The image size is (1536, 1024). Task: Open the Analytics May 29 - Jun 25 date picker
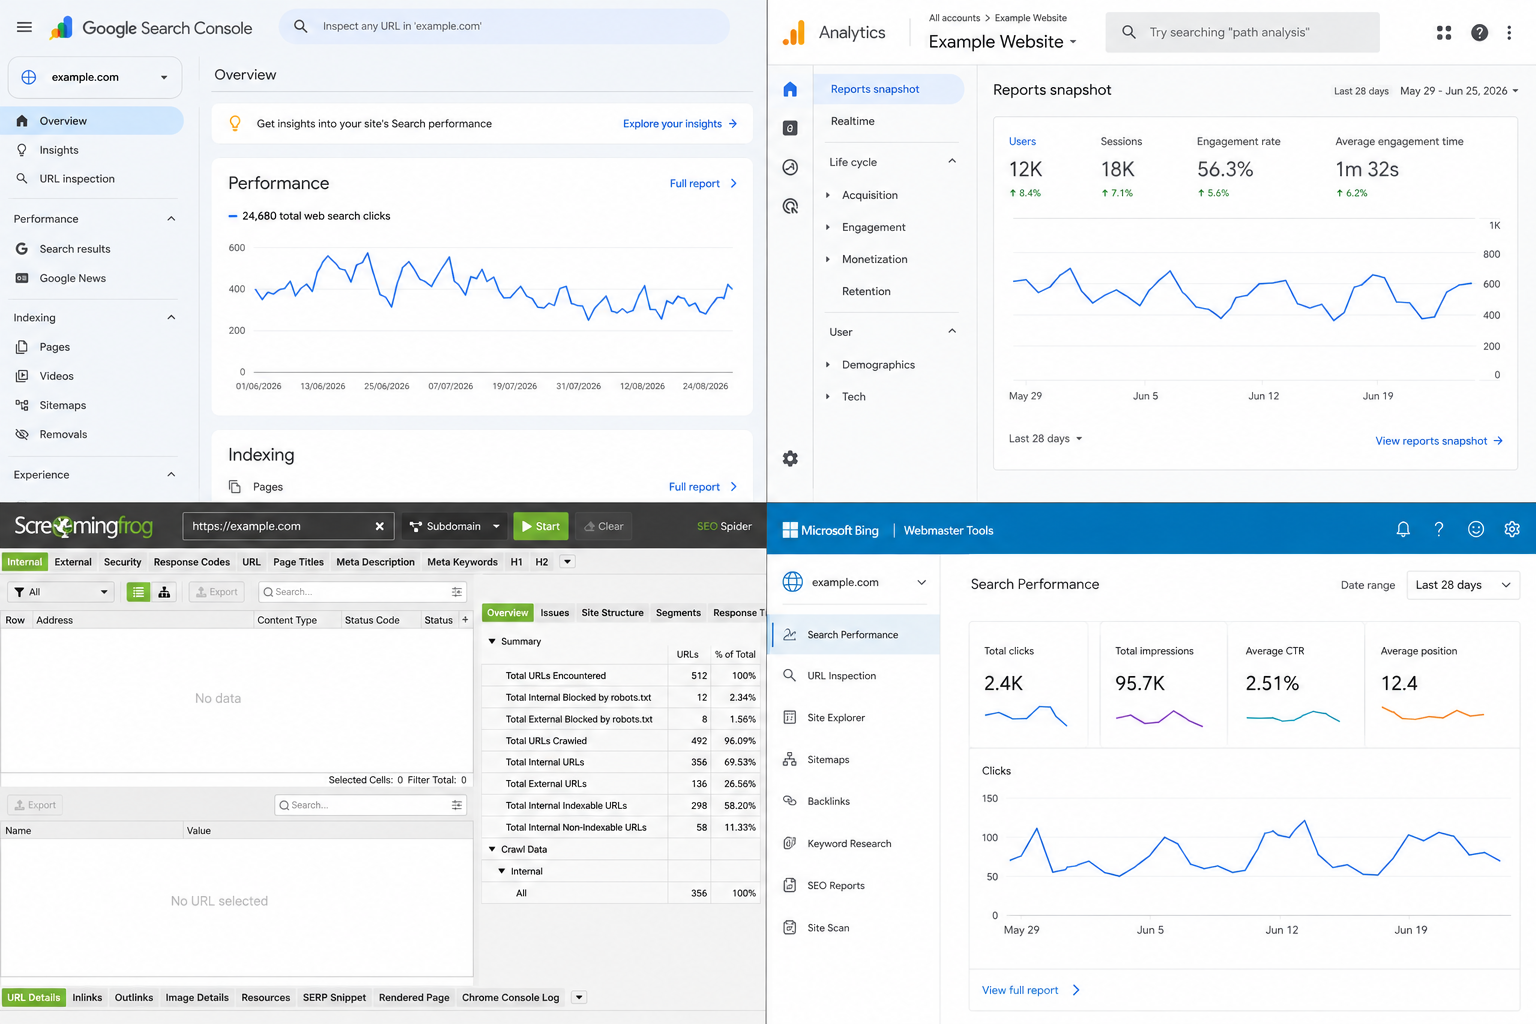pos(1459,91)
